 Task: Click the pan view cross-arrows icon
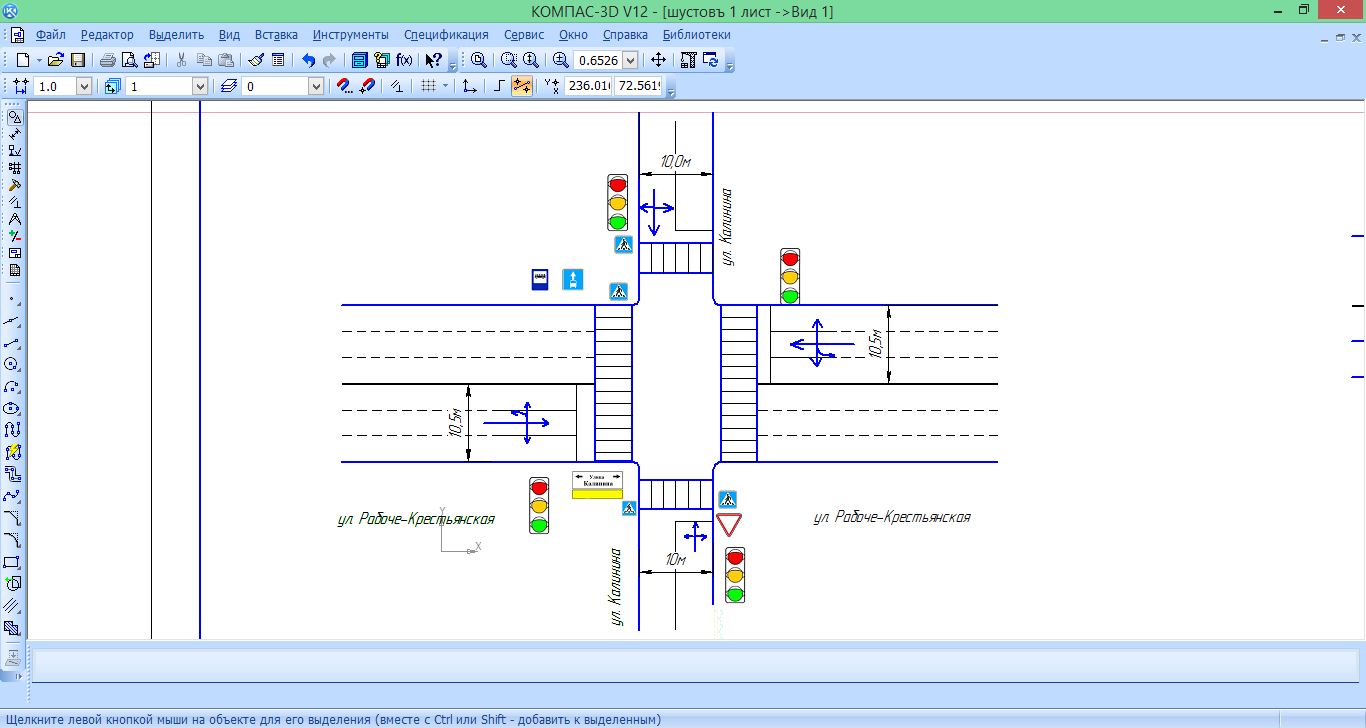coord(658,60)
